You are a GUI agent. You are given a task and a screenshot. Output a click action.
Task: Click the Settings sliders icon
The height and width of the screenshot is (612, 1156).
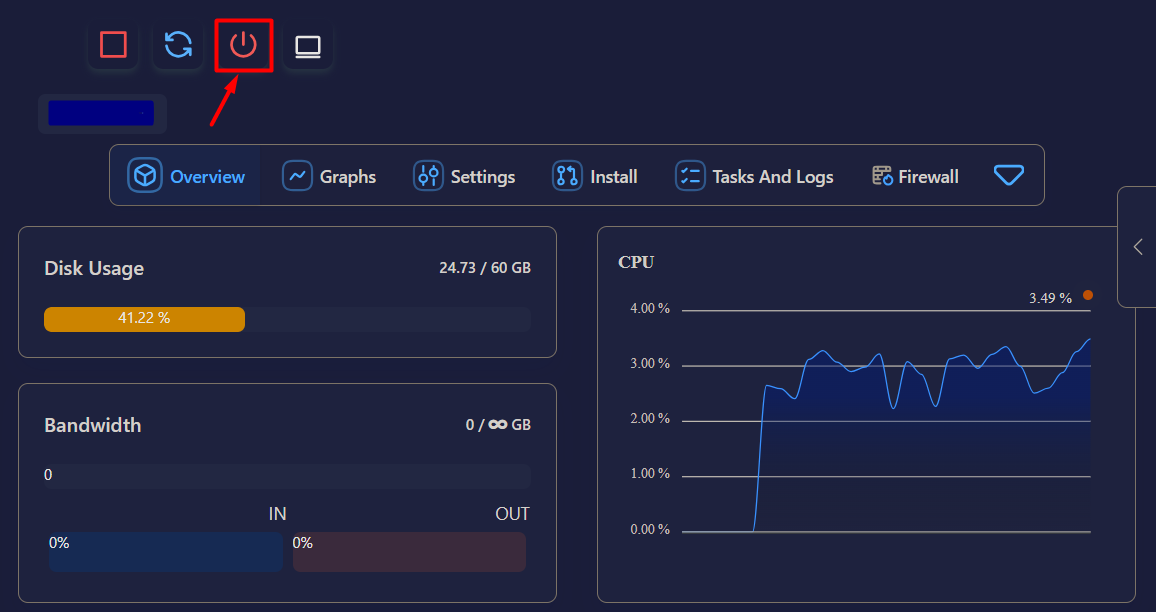pos(428,176)
